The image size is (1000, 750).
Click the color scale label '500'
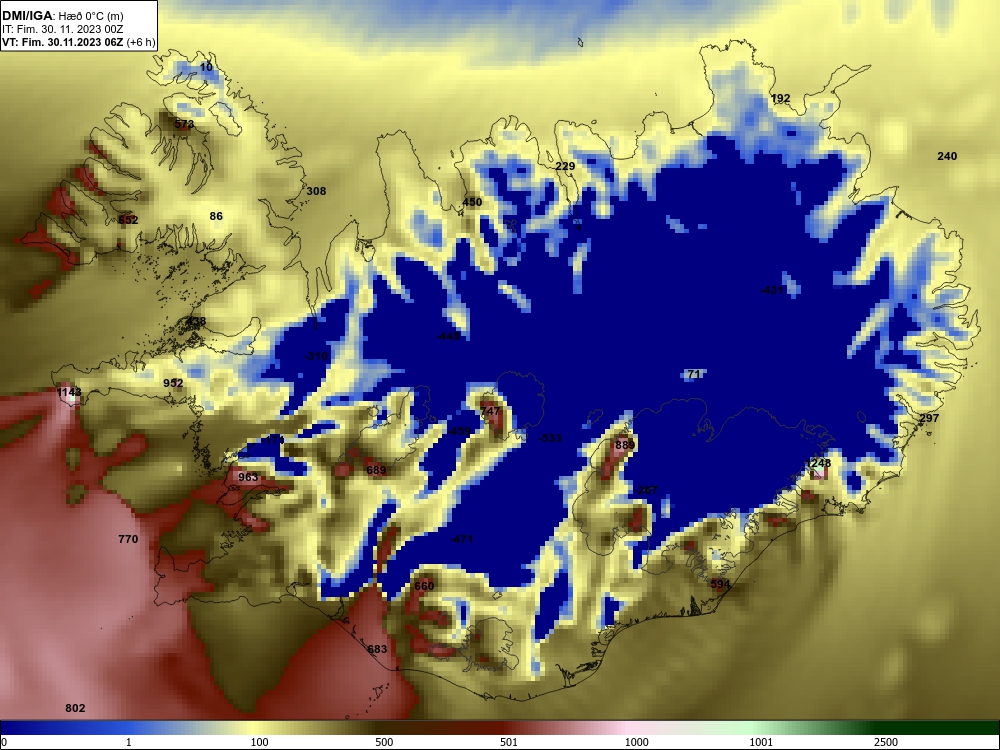point(384,742)
